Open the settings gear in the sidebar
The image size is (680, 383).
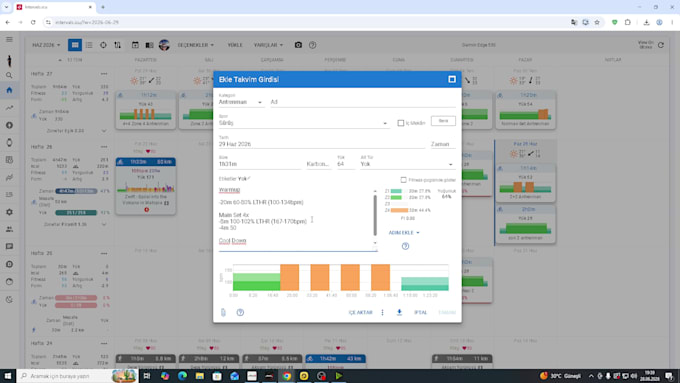9,212
